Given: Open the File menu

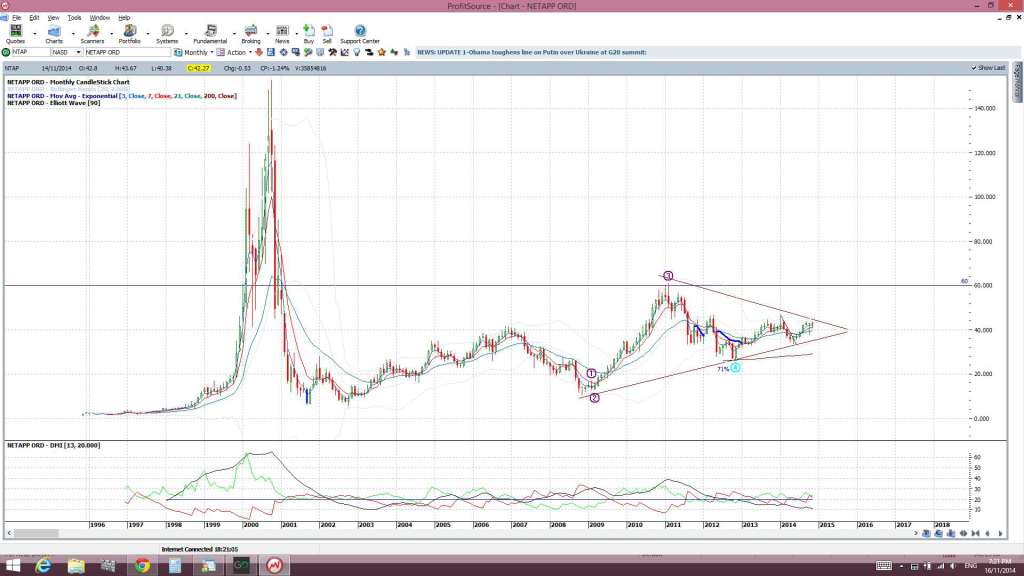Looking at the screenshot, I should pos(16,18).
